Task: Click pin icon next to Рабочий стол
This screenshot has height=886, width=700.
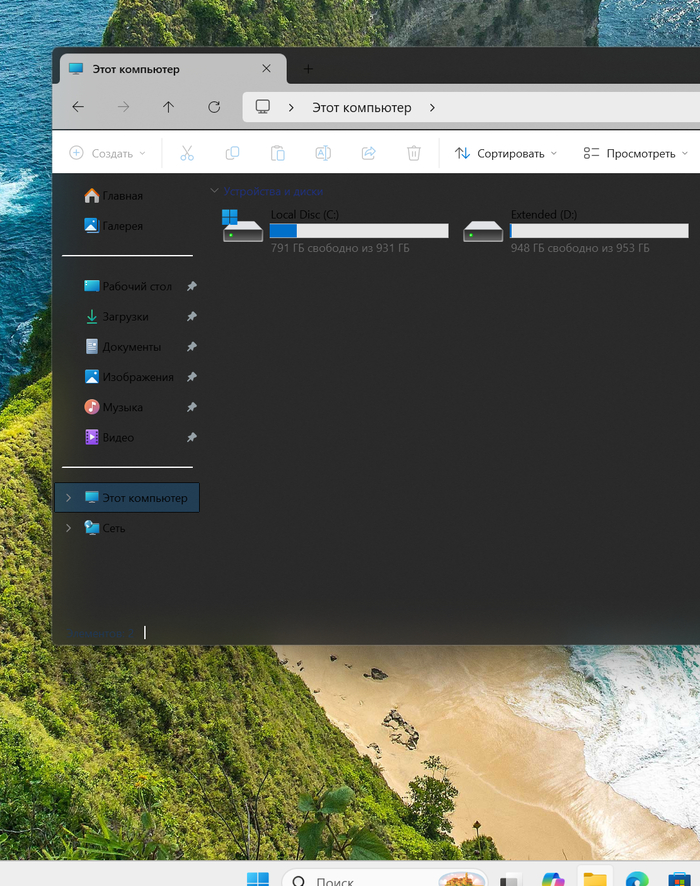Action: [192, 286]
